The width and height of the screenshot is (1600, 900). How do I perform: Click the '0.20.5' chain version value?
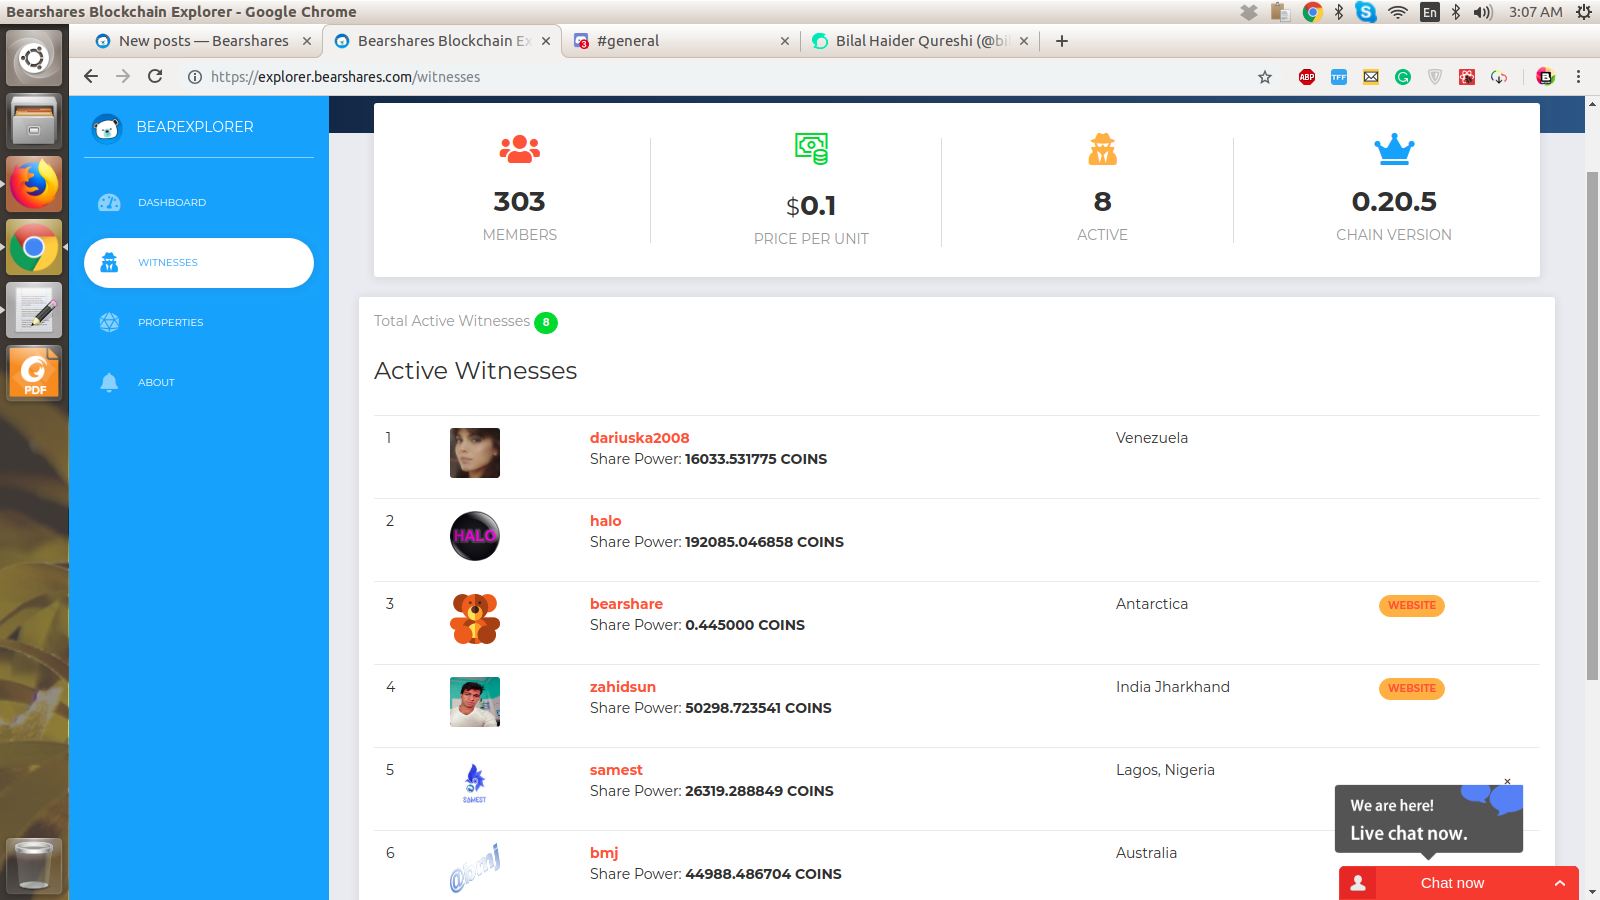1394,202
